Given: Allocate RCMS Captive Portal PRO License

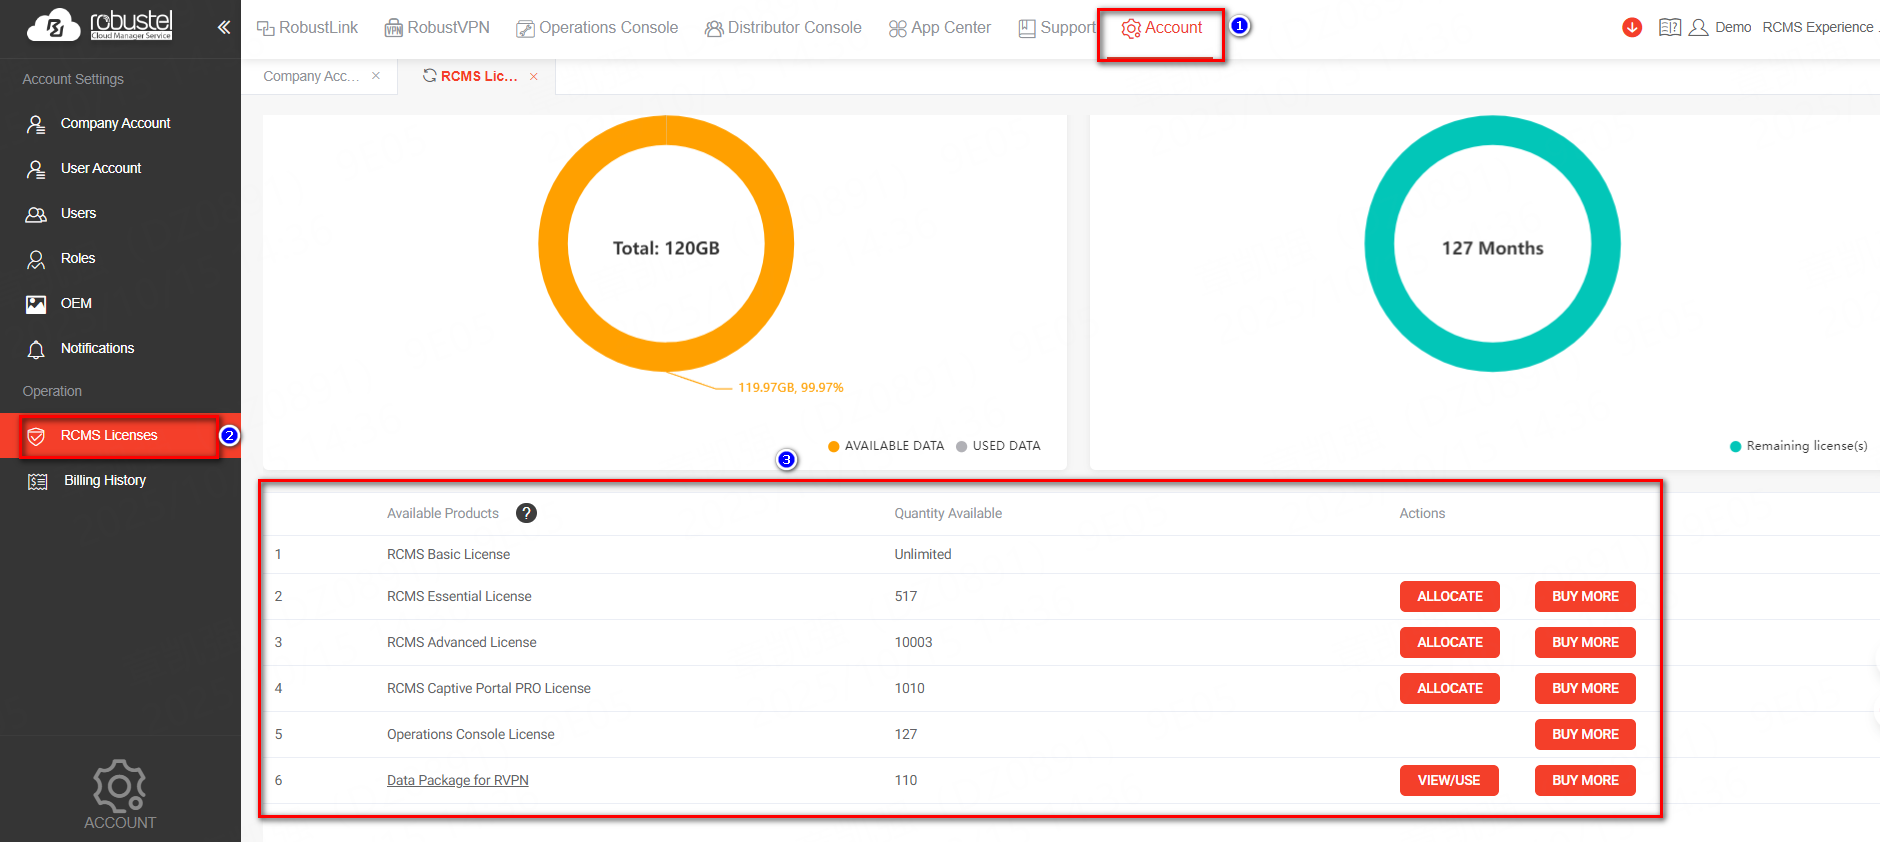Looking at the screenshot, I should 1450,689.
